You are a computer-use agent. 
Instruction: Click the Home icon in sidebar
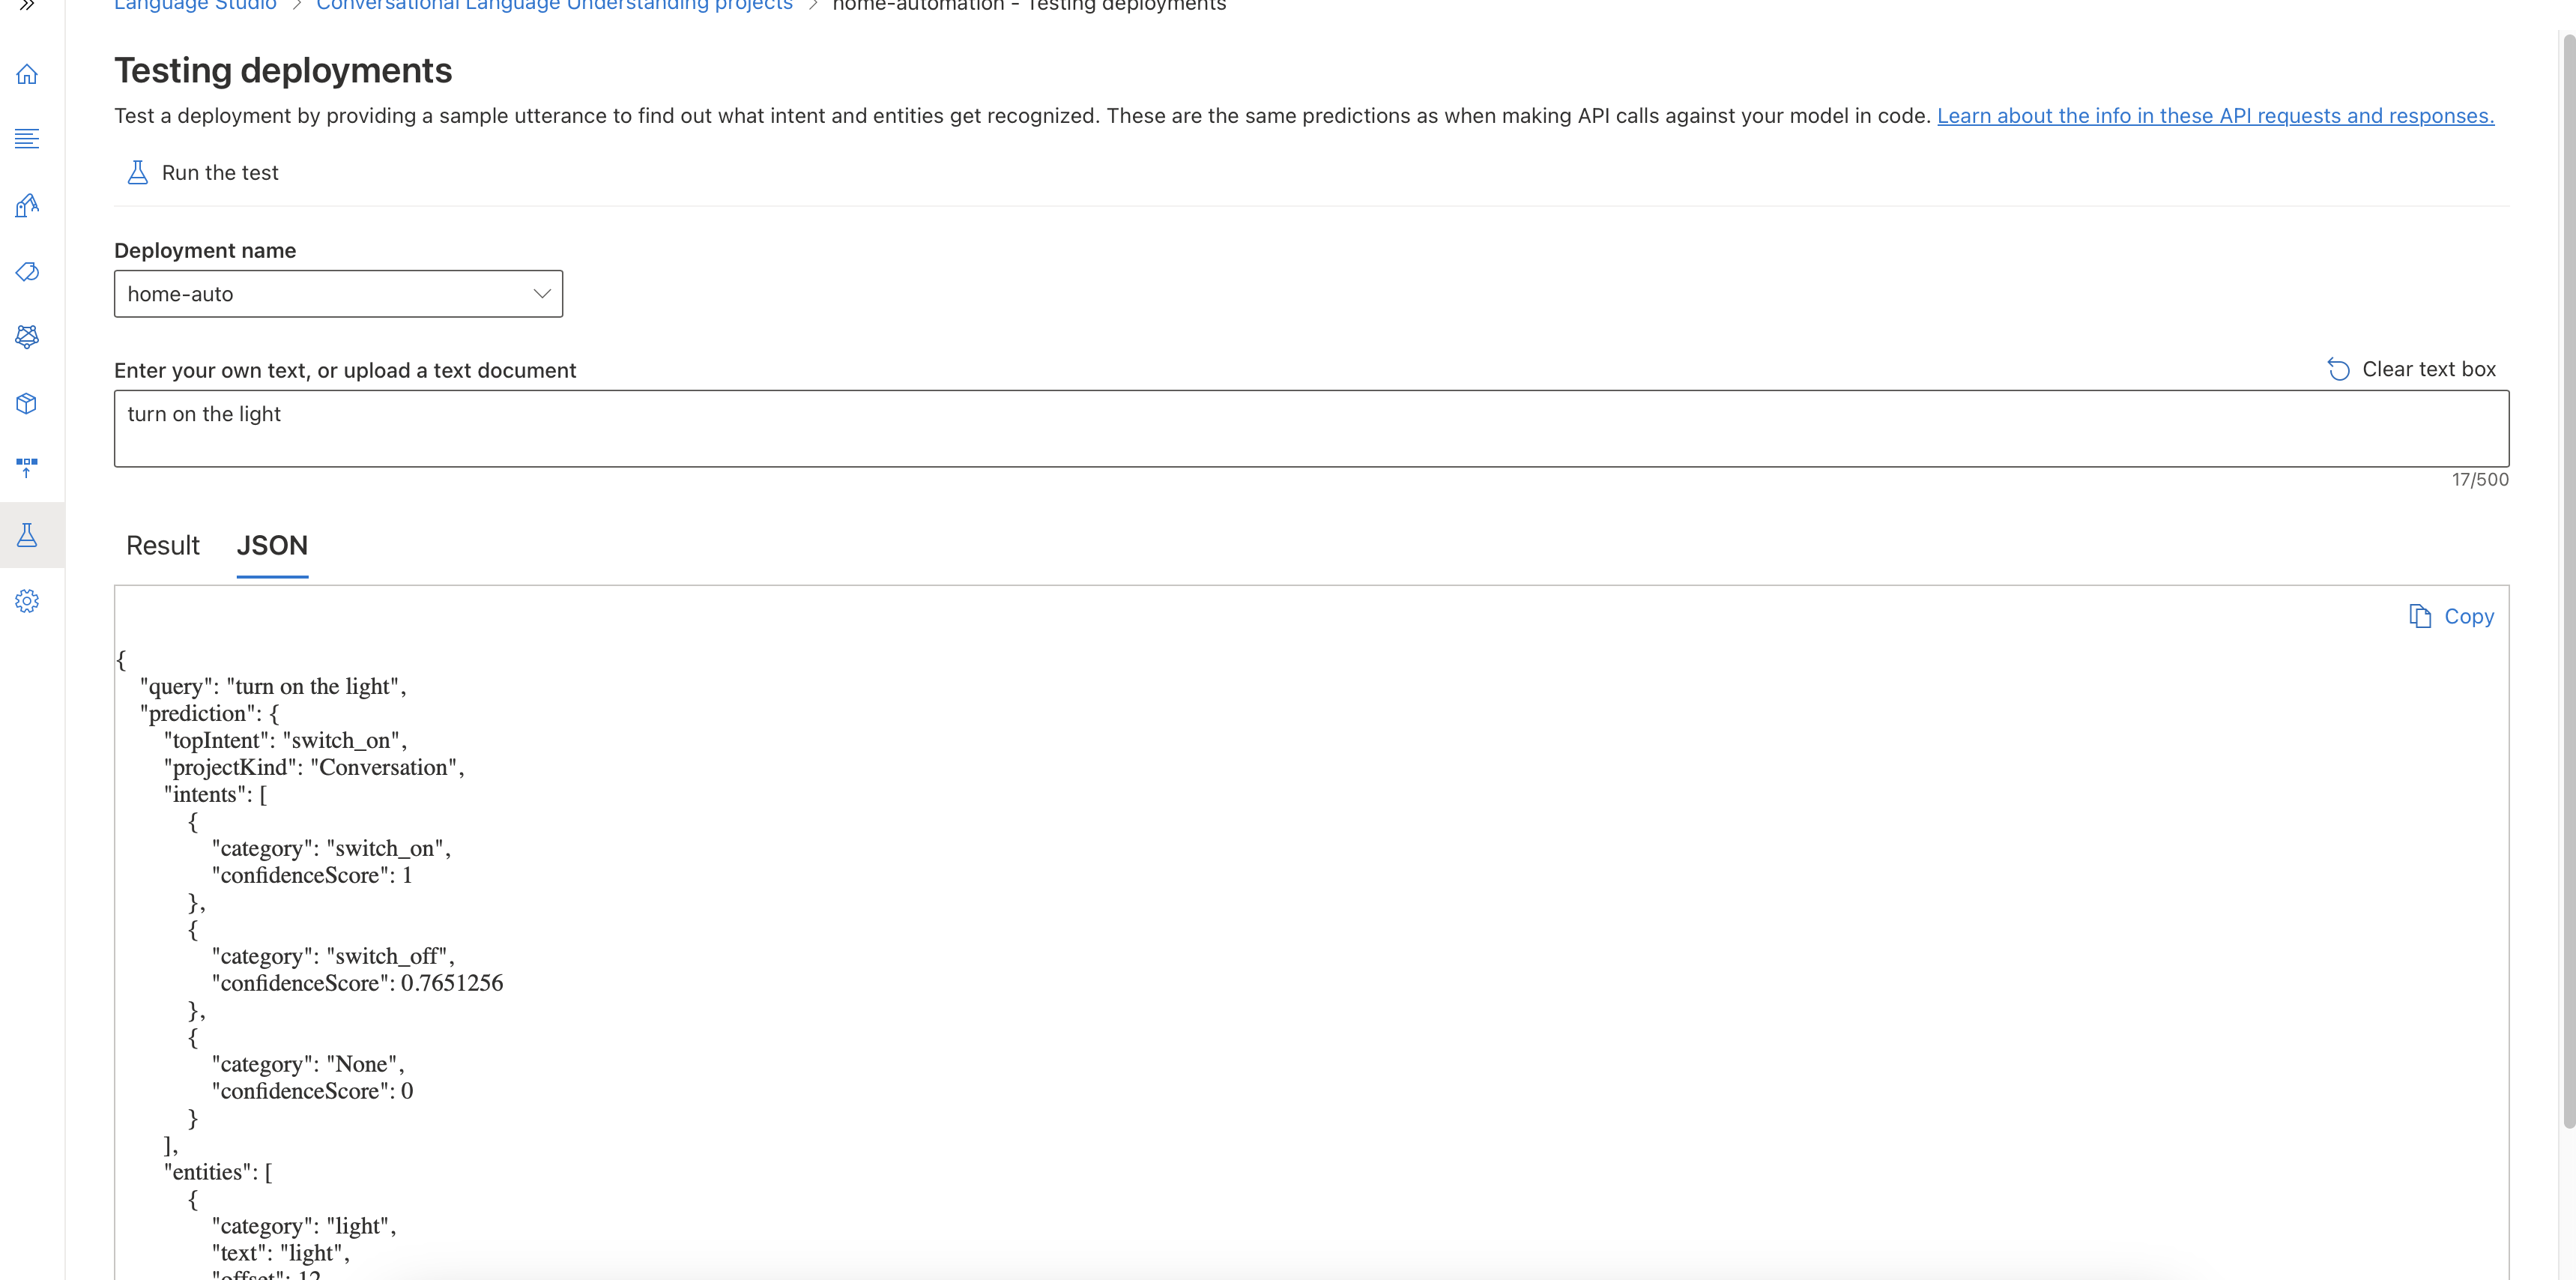[x=27, y=74]
